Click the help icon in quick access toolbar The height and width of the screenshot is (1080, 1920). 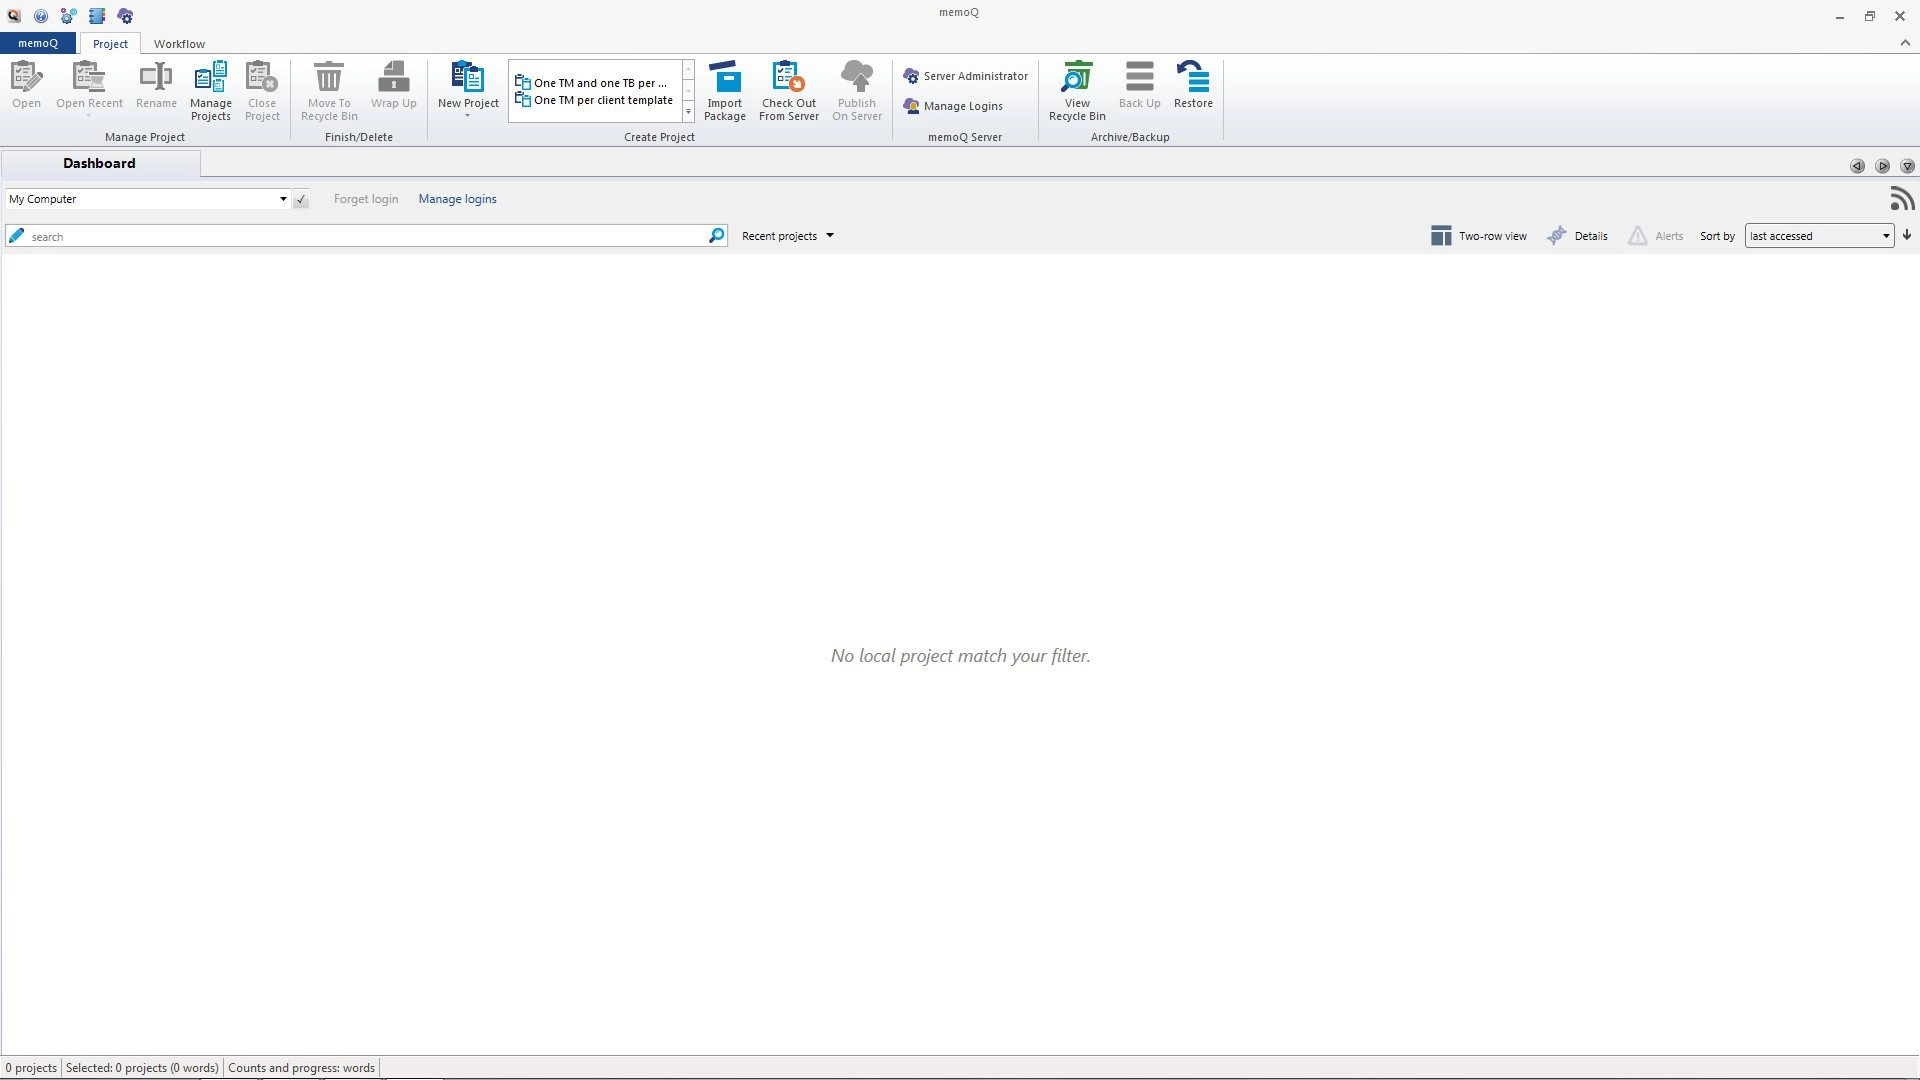click(x=41, y=16)
